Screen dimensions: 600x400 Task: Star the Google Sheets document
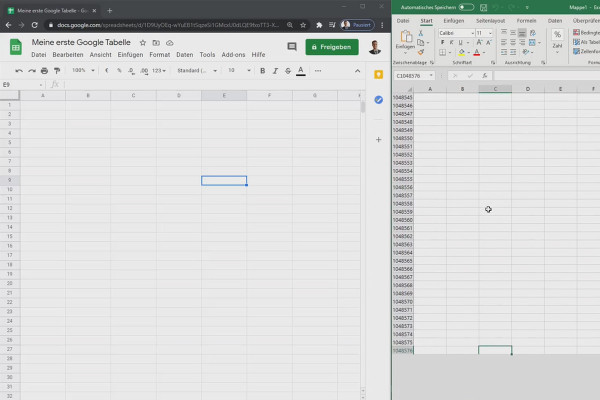click(x=143, y=43)
